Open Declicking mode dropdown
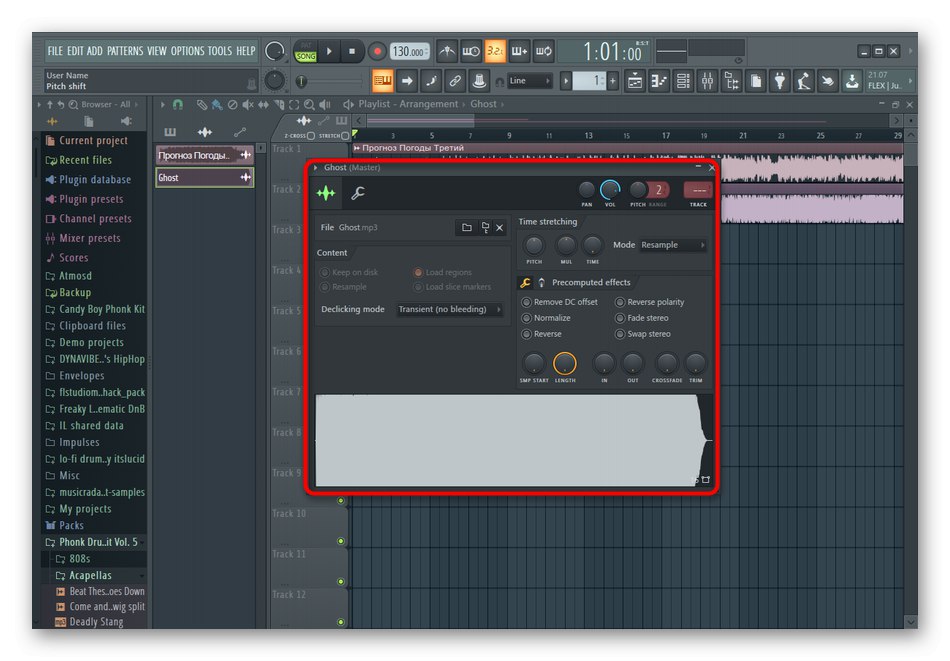 click(450, 310)
